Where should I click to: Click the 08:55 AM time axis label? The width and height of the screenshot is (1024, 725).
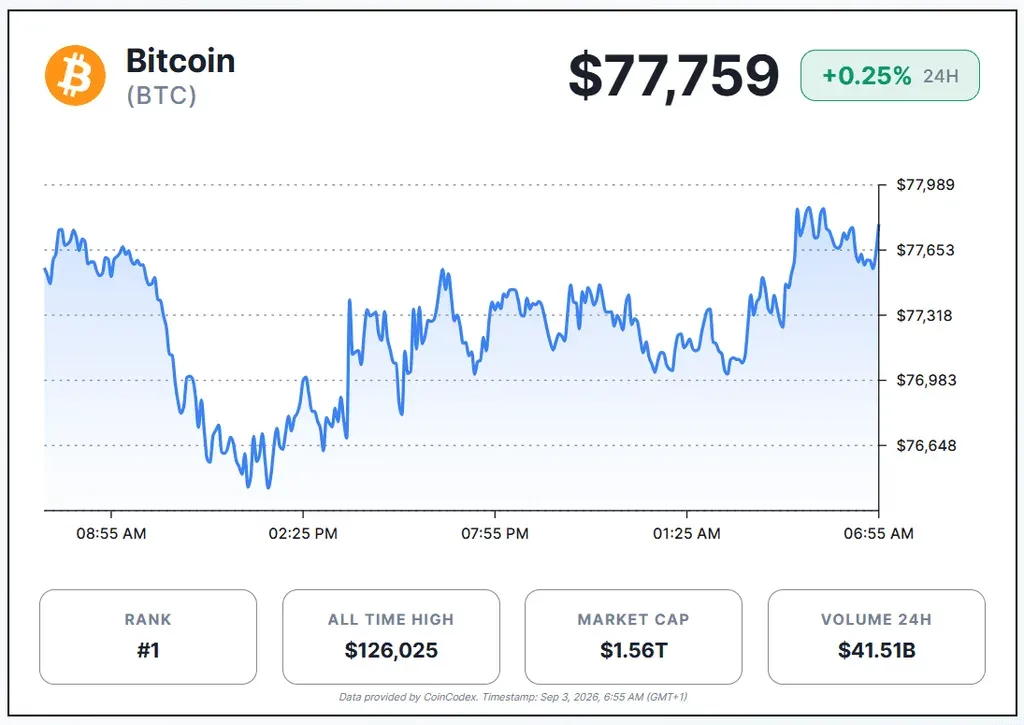111,534
